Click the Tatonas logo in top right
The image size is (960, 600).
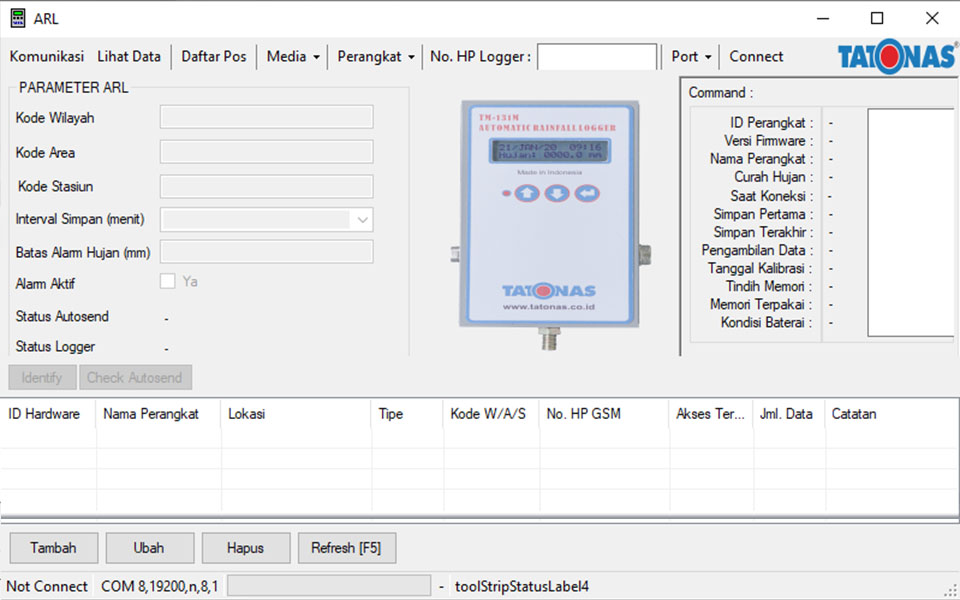click(896, 58)
